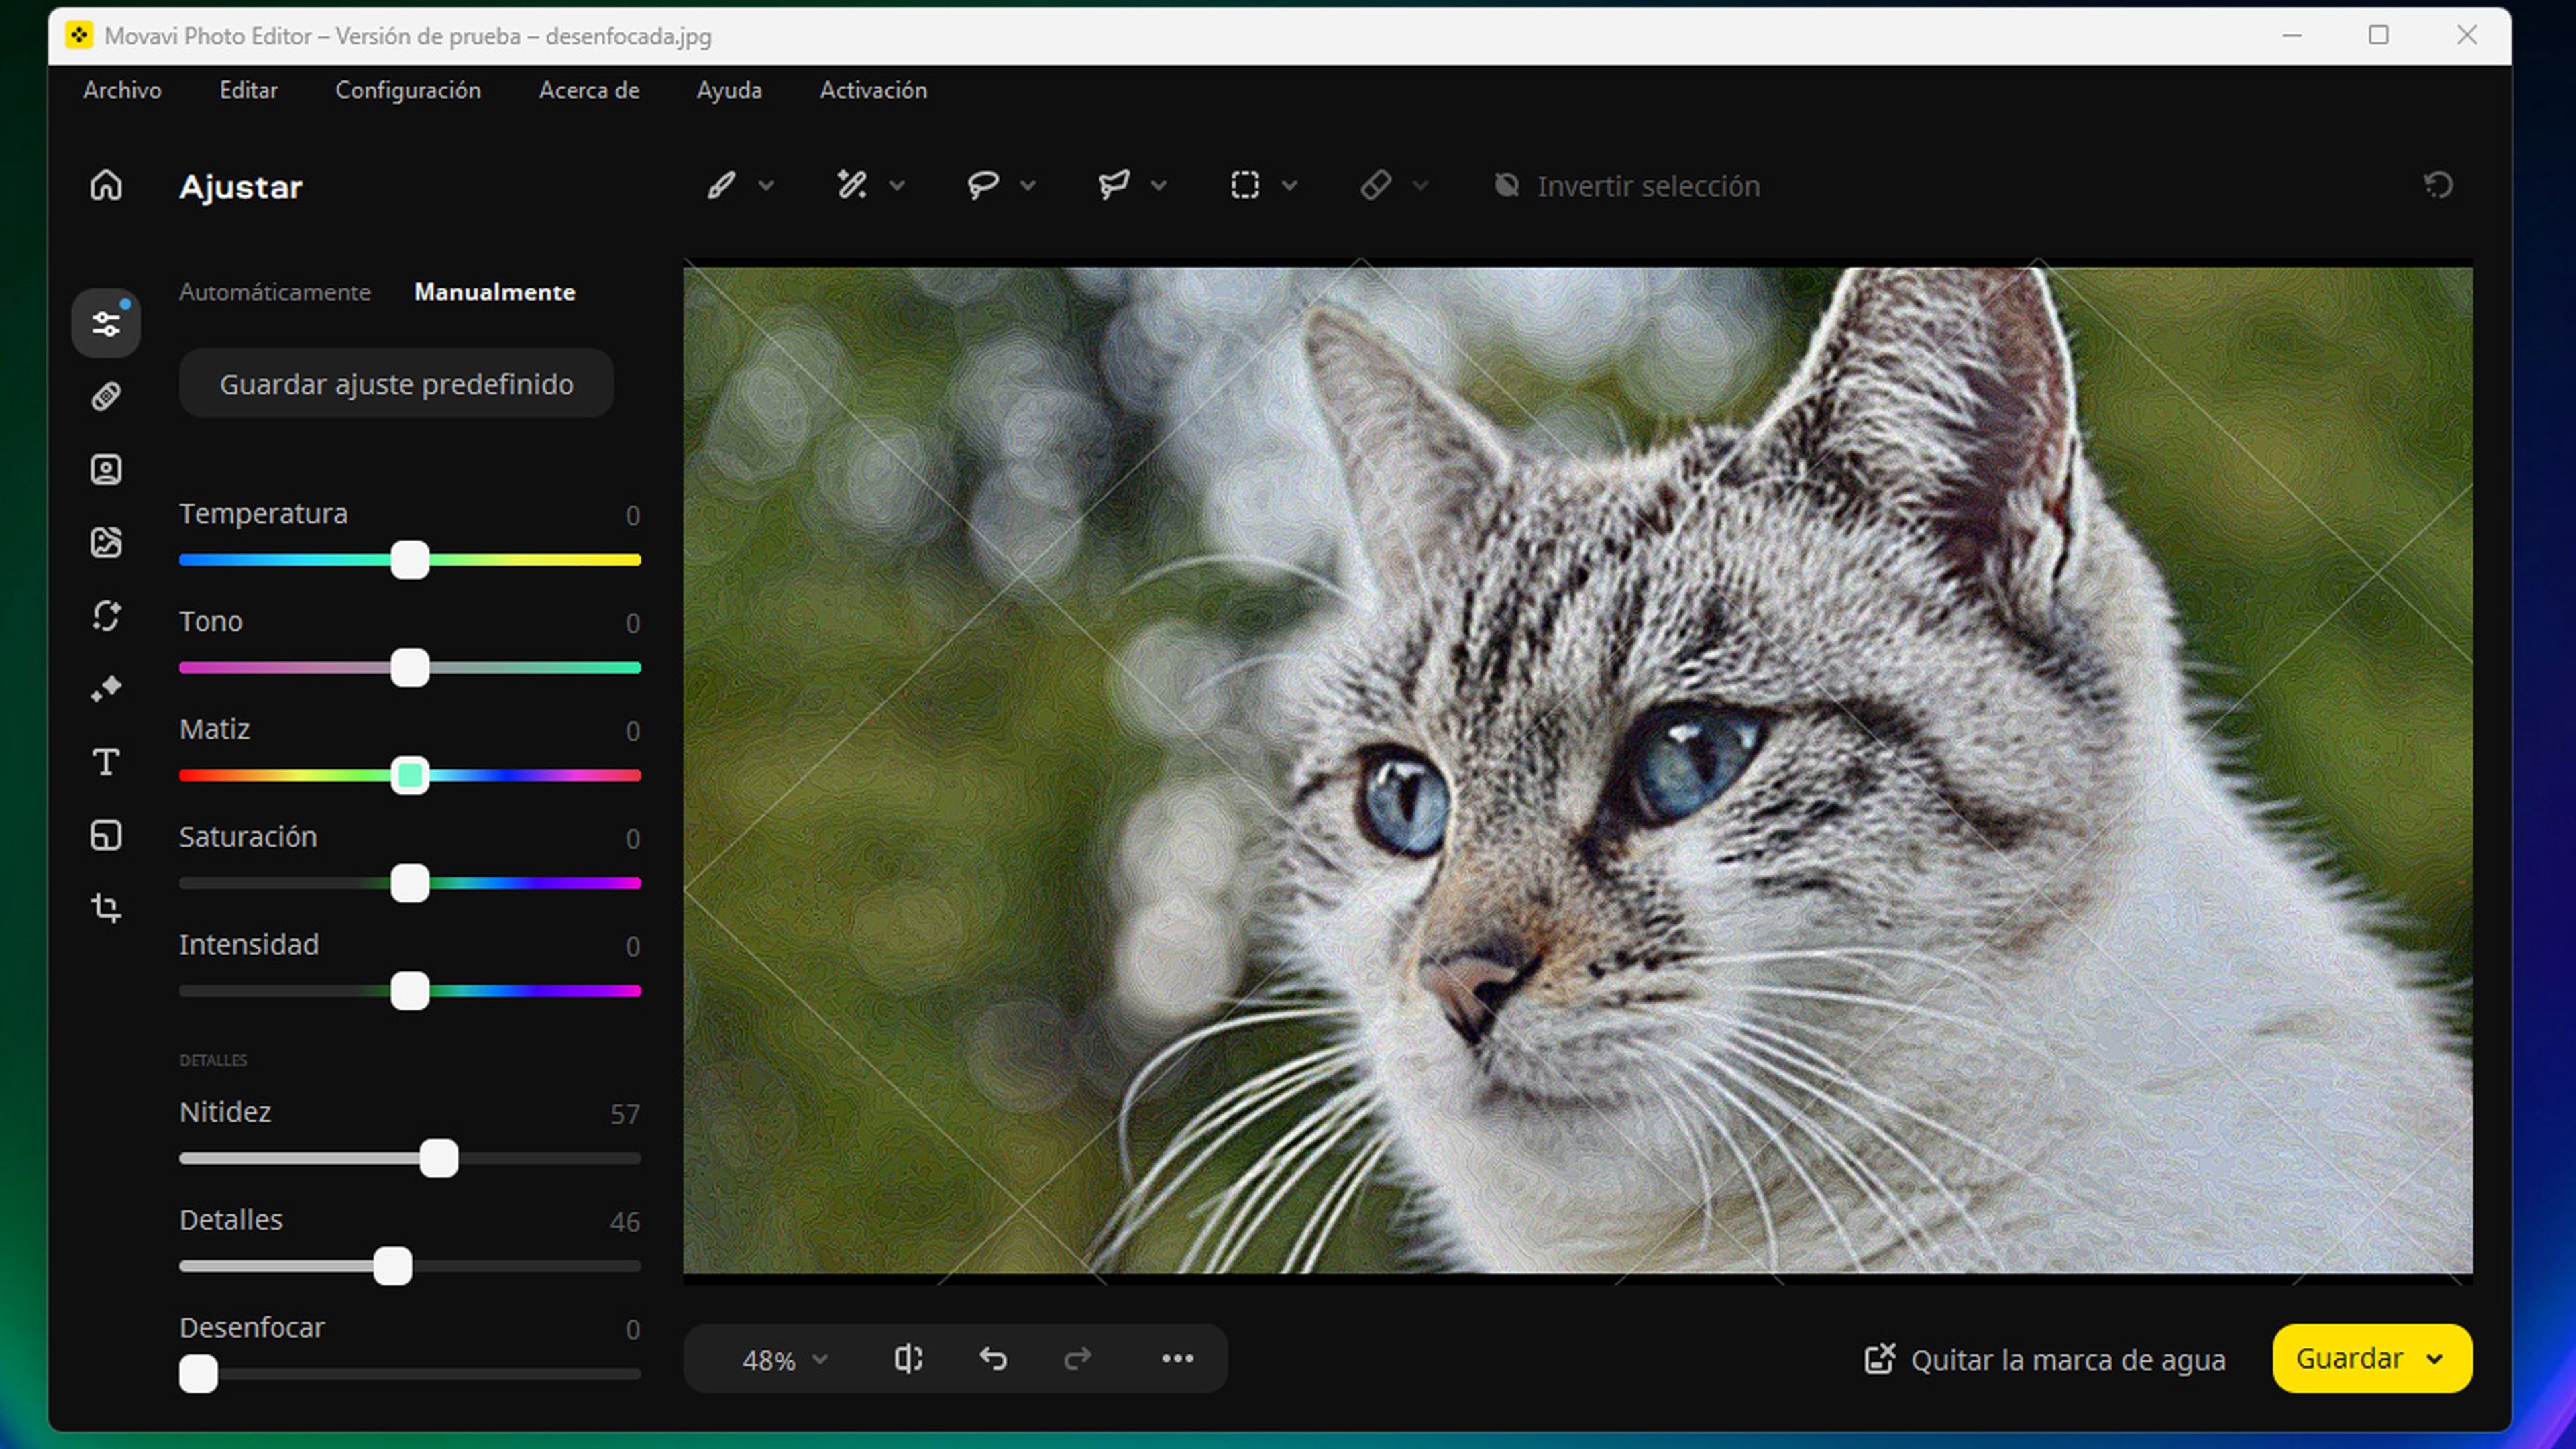Pick the selection brush tool

721,185
